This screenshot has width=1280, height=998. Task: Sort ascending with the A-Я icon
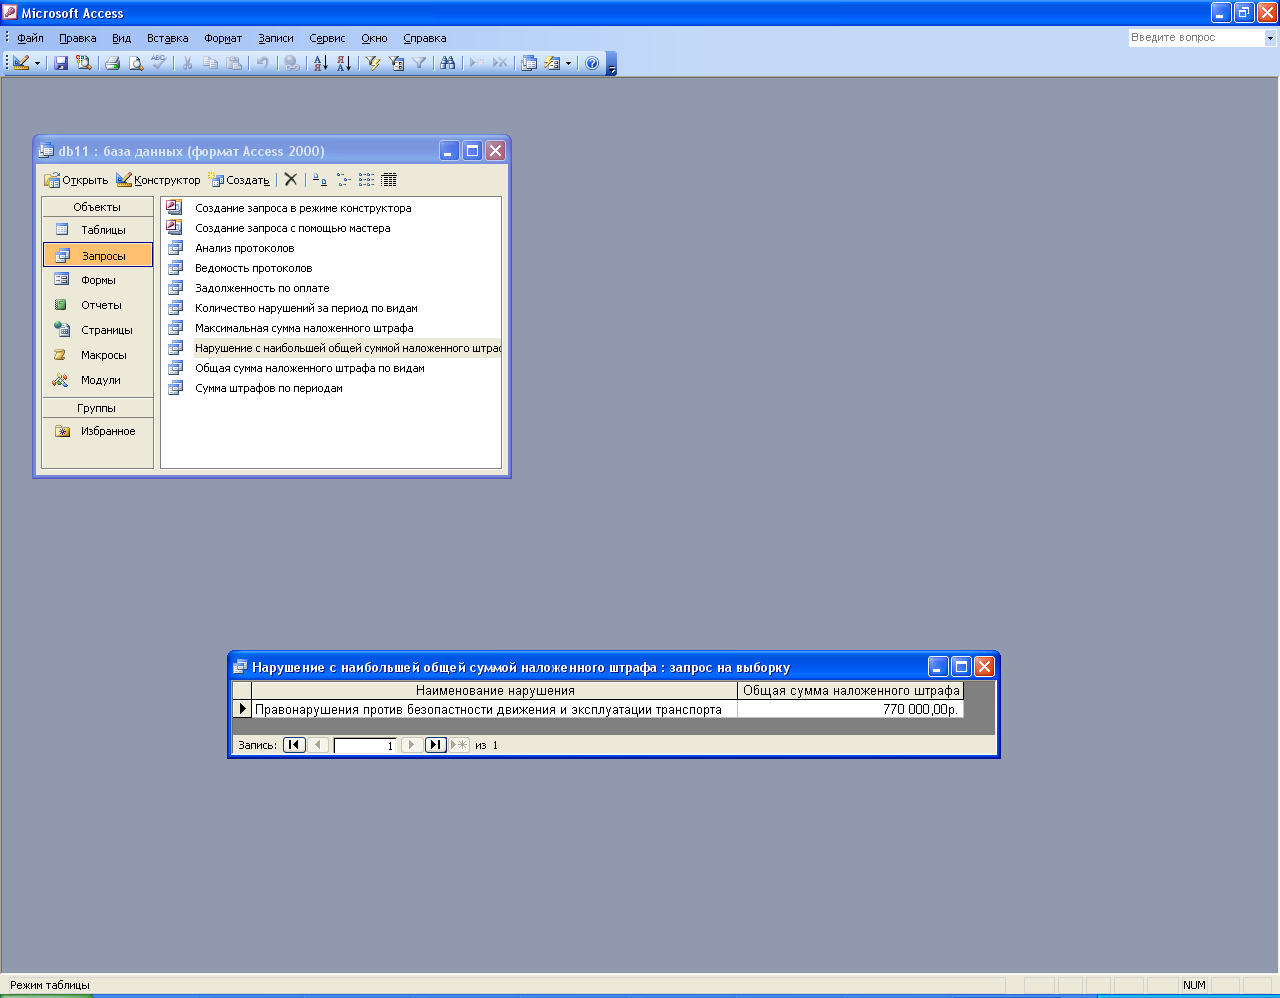320,63
